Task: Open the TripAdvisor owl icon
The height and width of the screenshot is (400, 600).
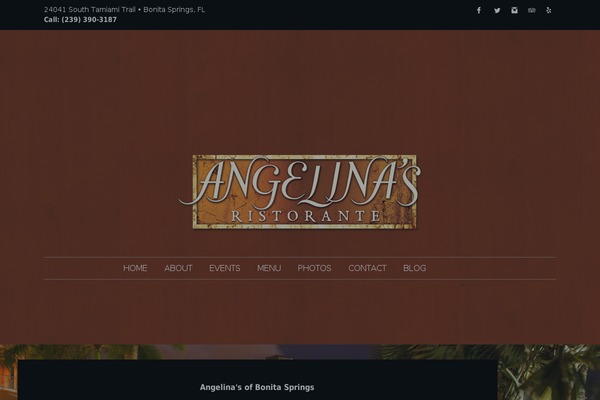Action: pos(532,10)
